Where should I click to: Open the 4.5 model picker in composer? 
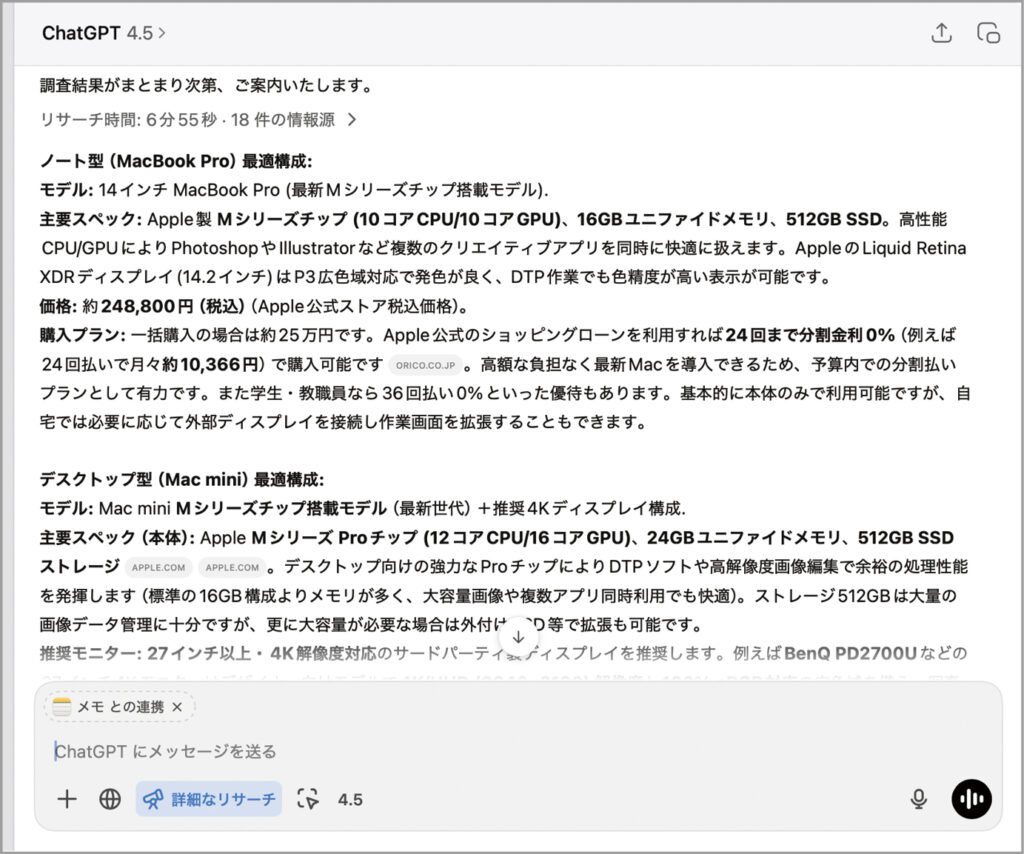(x=350, y=799)
